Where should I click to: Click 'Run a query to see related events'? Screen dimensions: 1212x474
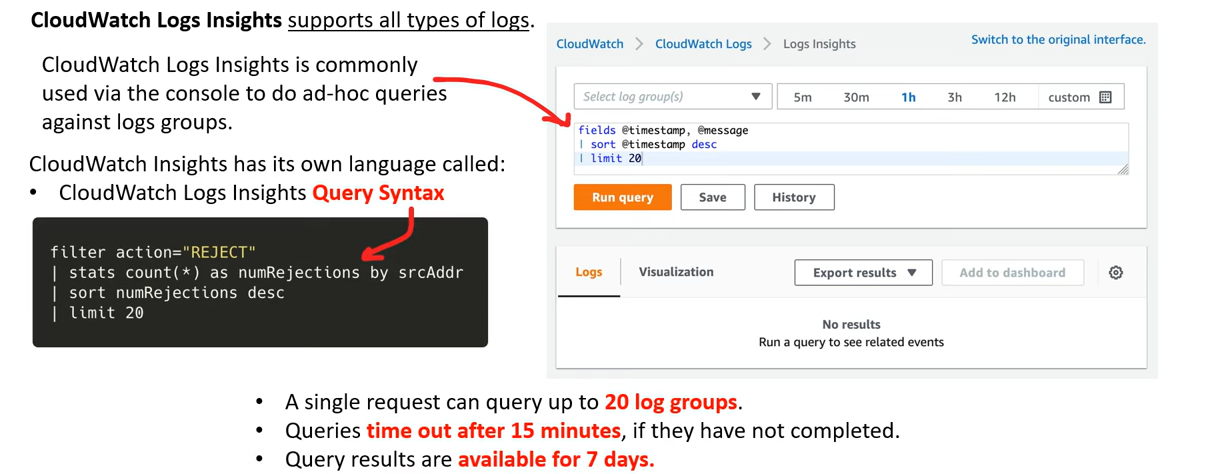coord(851,342)
